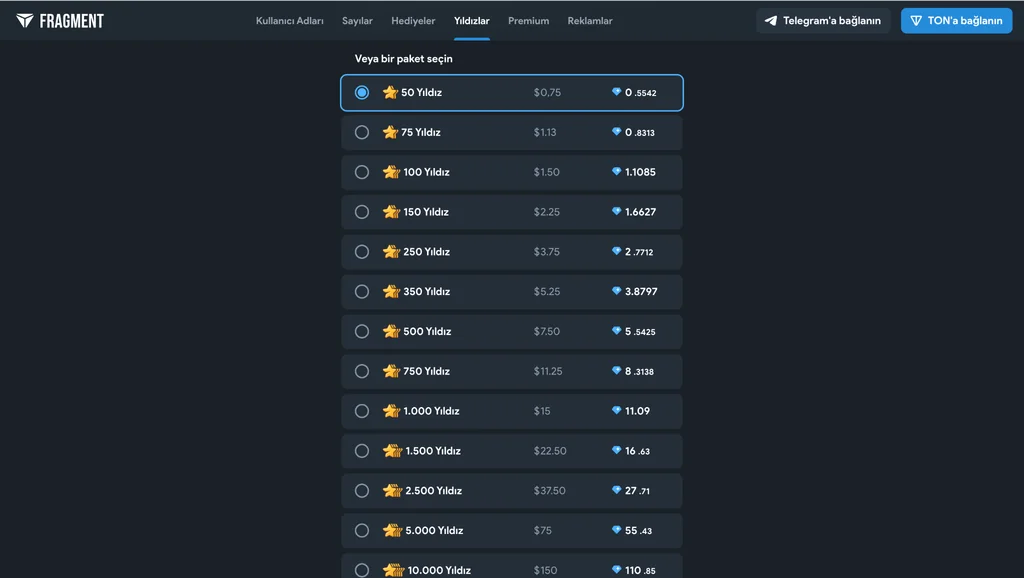Click the $1.50 price text

[547, 172]
